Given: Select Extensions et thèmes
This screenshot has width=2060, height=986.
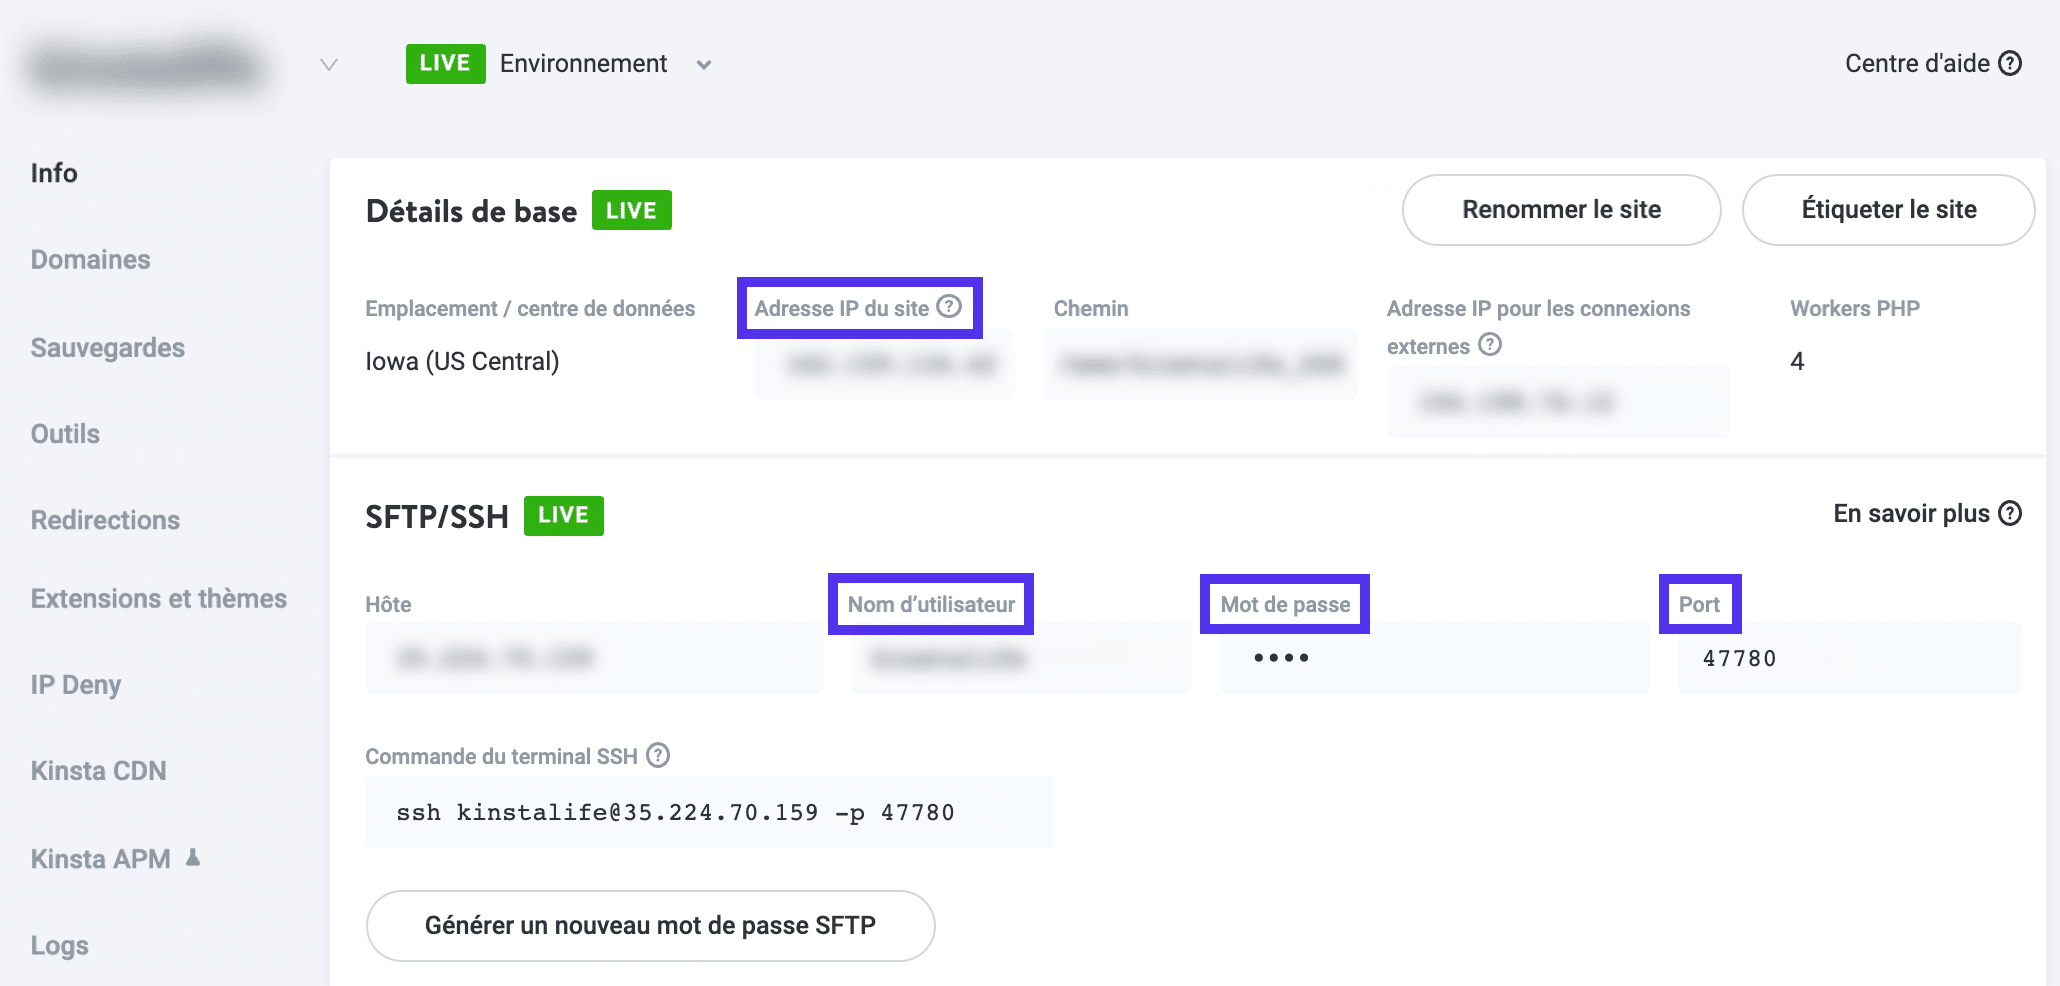Looking at the screenshot, I should [x=159, y=598].
